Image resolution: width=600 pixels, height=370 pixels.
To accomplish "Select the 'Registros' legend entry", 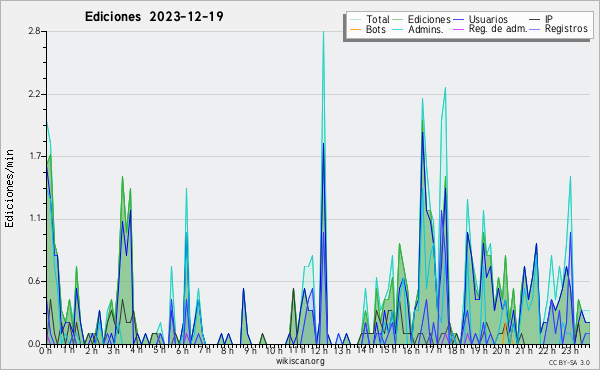I will tap(559, 29).
